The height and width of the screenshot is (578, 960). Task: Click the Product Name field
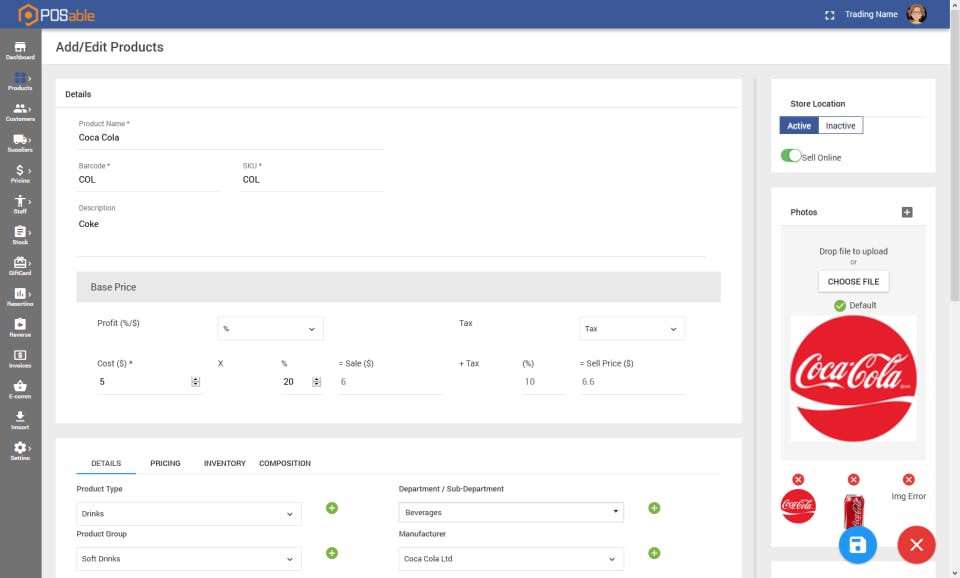[x=230, y=138]
